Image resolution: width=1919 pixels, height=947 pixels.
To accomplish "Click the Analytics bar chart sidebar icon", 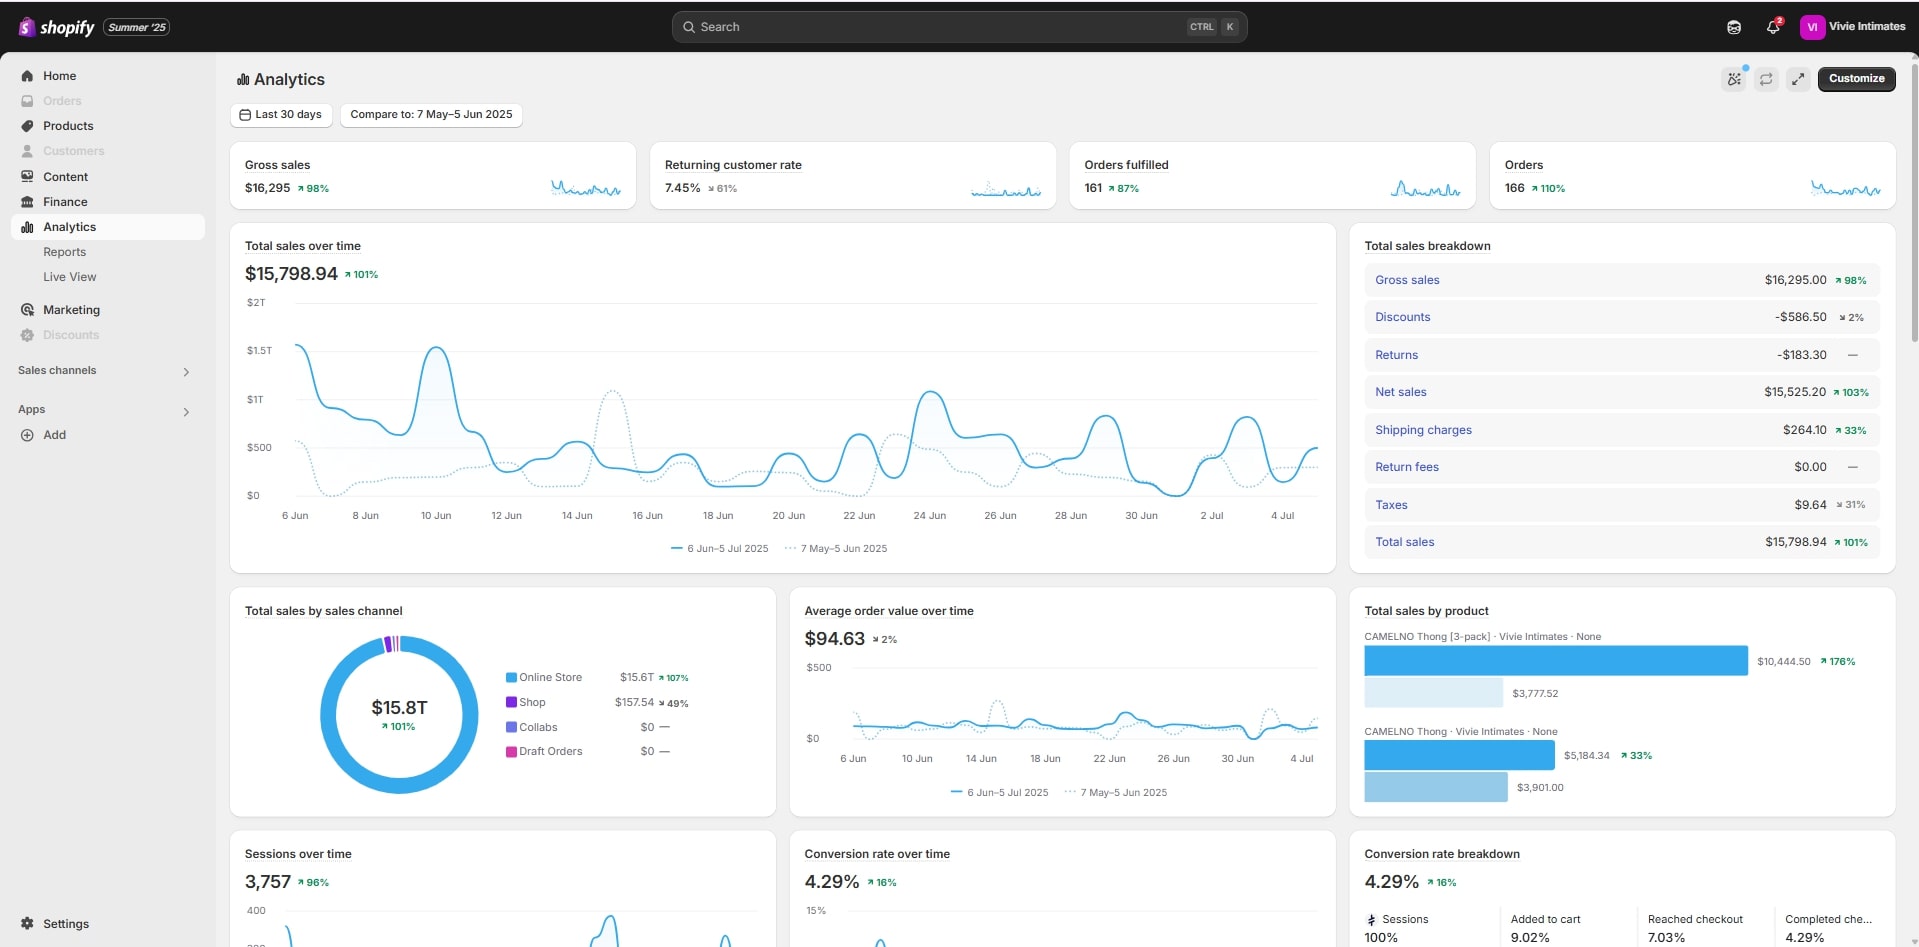I will tap(27, 227).
